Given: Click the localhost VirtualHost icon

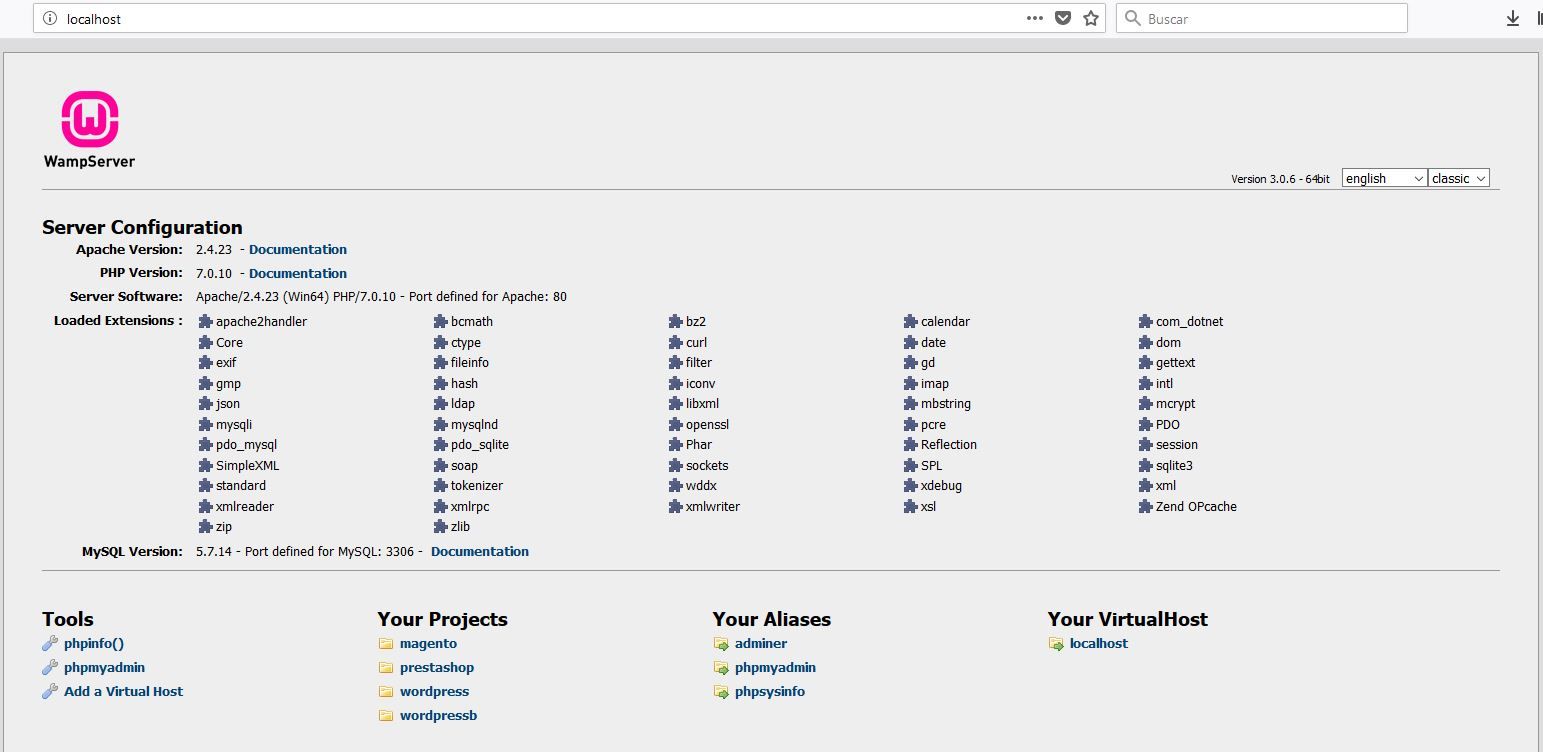Looking at the screenshot, I should coord(1057,644).
